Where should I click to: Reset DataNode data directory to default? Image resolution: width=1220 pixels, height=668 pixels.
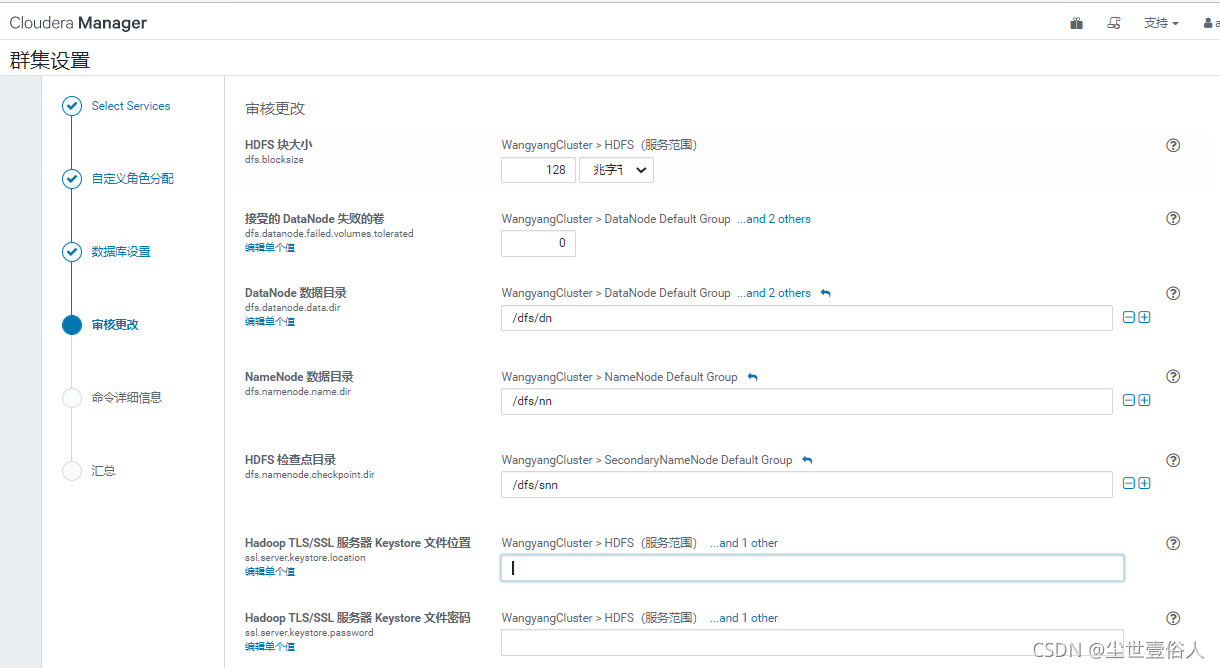pyautogui.click(x=826, y=293)
